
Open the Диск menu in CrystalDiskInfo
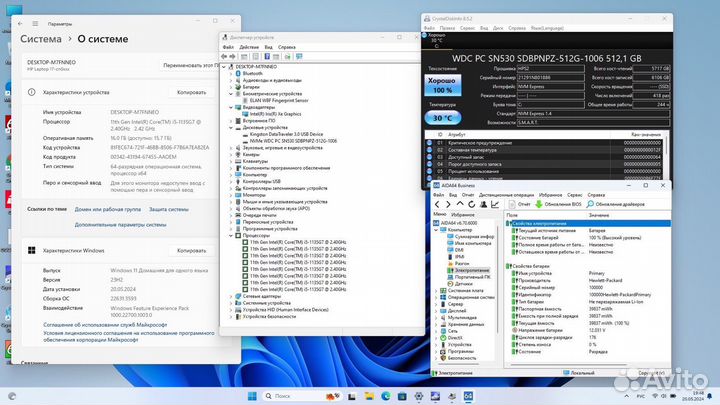click(x=500, y=26)
